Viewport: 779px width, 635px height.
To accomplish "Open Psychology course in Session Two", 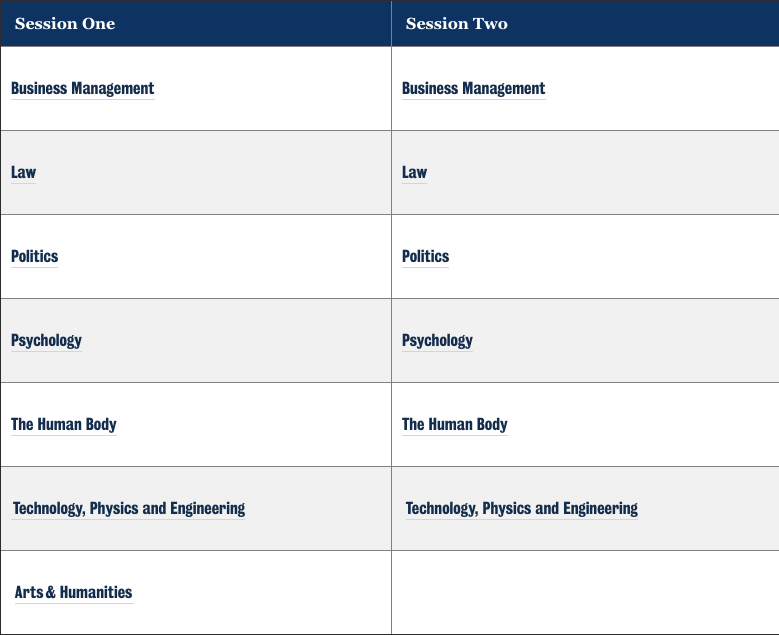I will 437,340.
